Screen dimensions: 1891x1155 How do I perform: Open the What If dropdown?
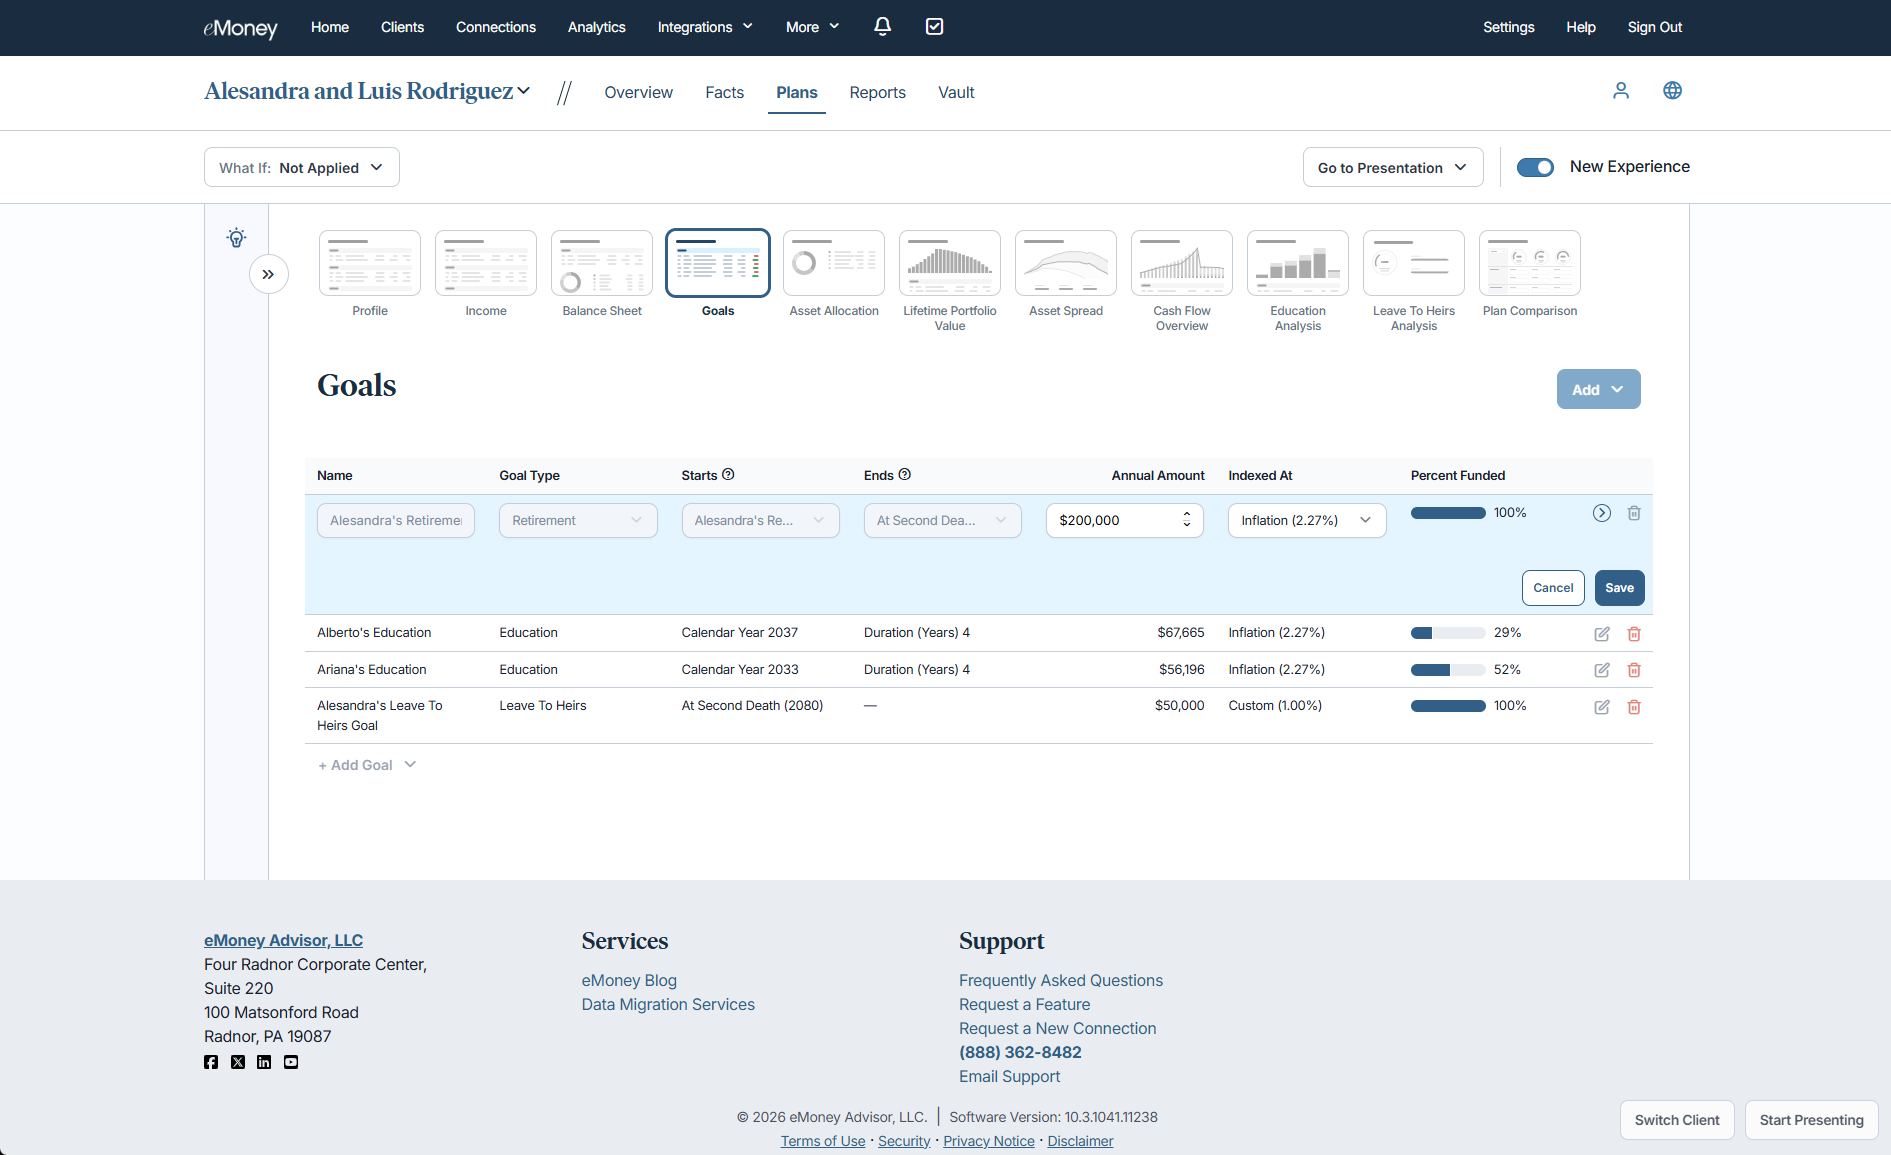pyautogui.click(x=302, y=167)
